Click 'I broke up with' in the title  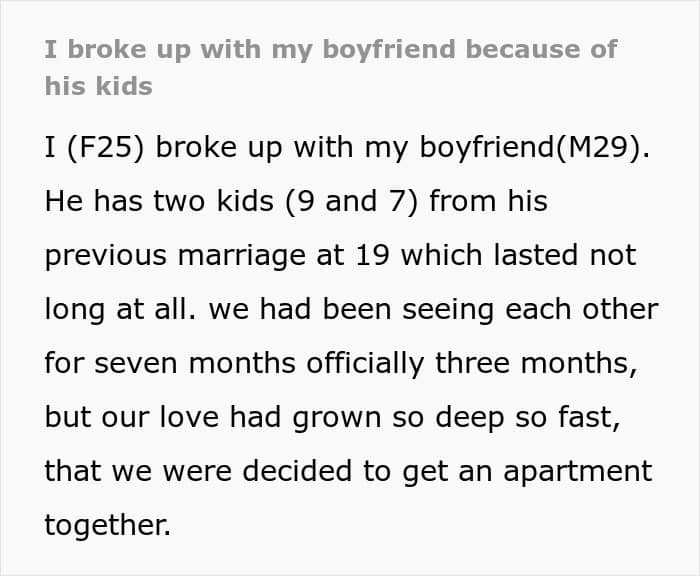tap(153, 50)
